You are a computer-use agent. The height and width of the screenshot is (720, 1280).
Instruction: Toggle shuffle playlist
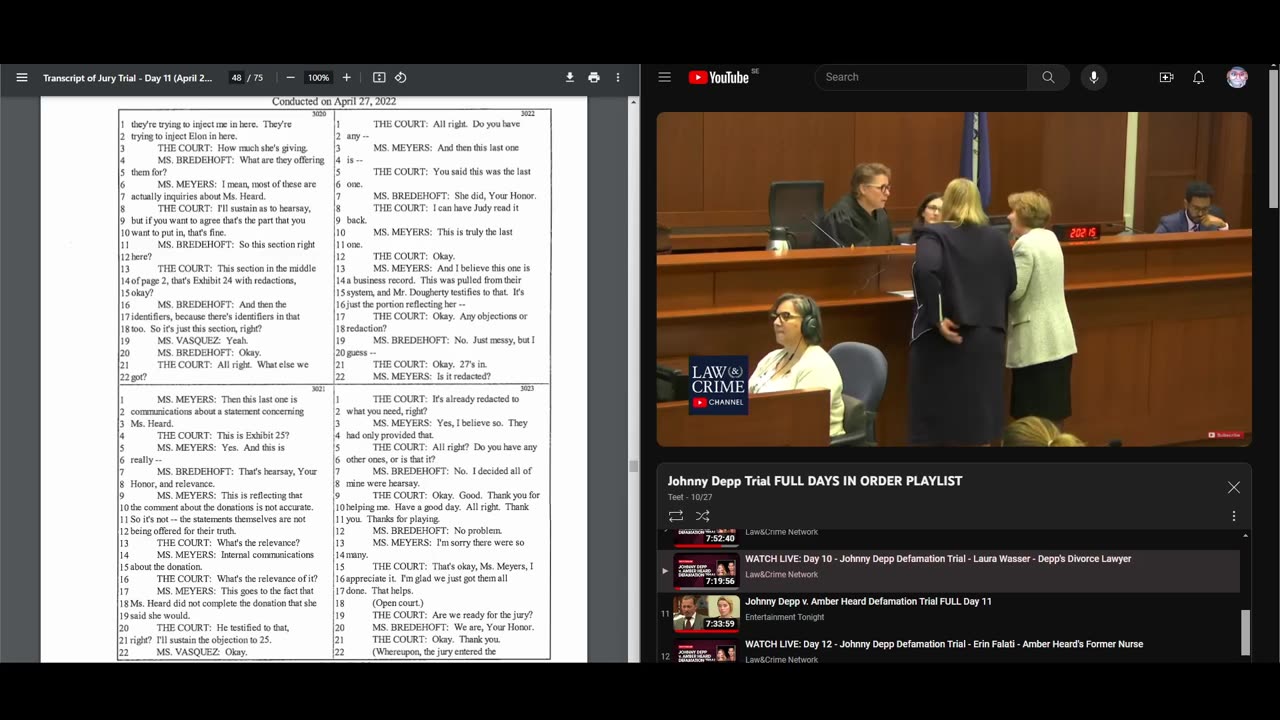tap(703, 516)
